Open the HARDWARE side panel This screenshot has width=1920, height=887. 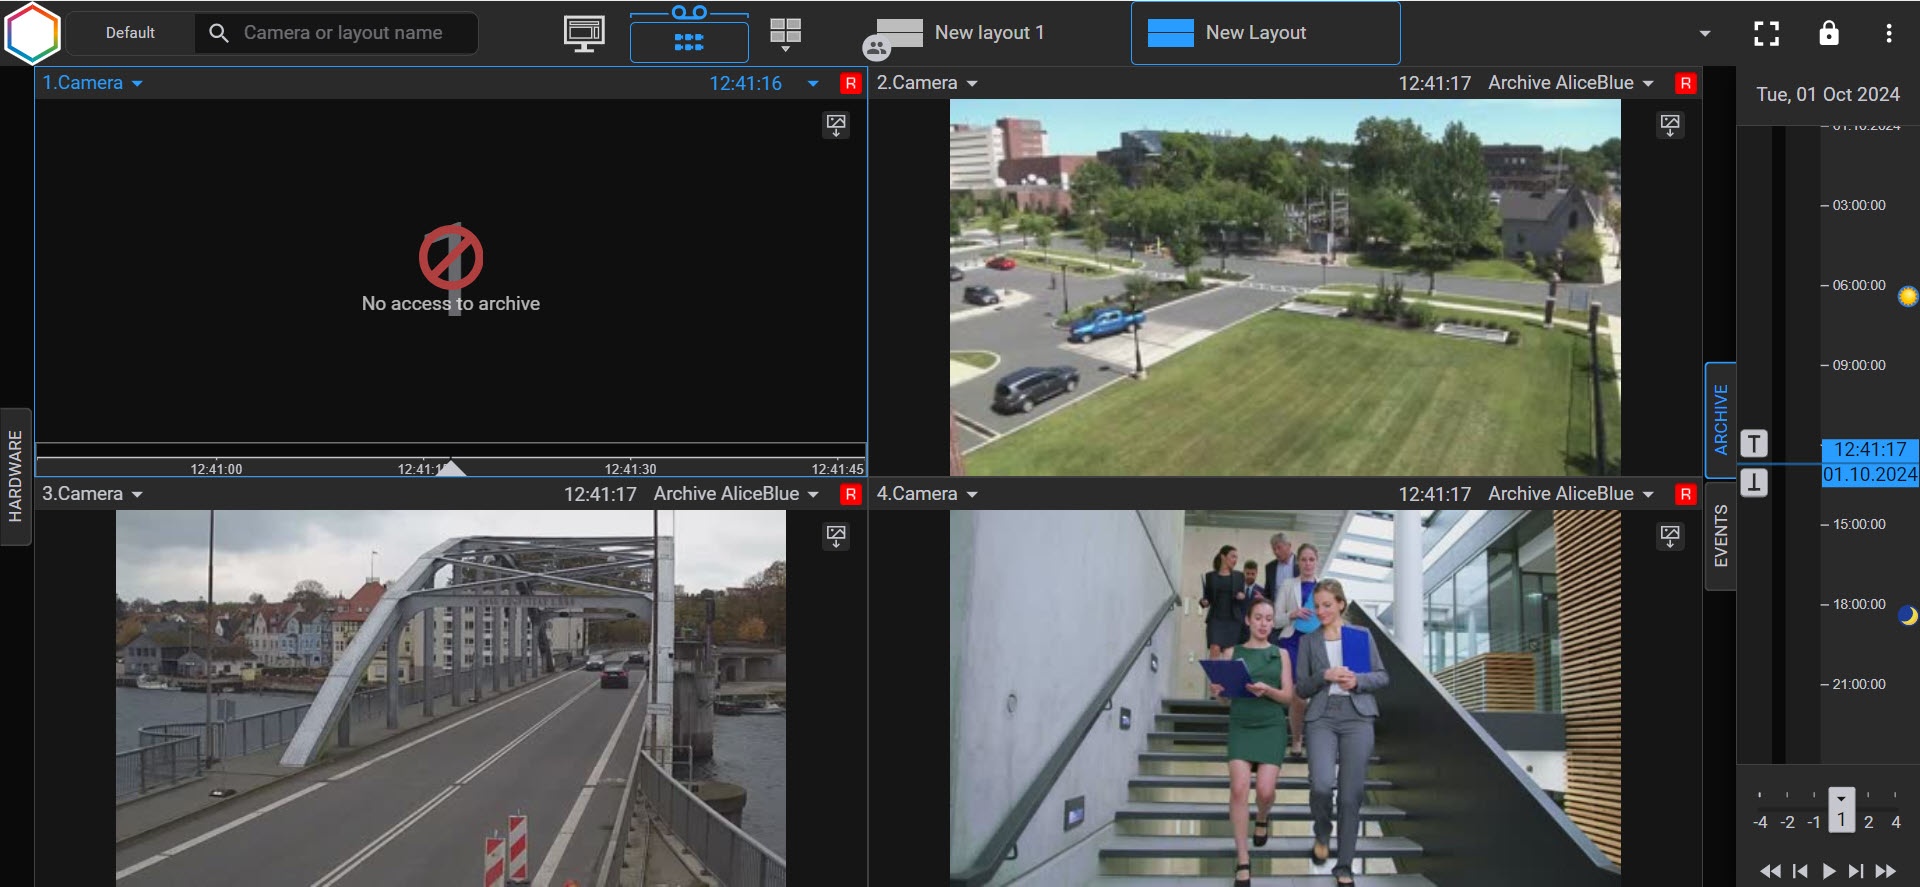point(15,476)
